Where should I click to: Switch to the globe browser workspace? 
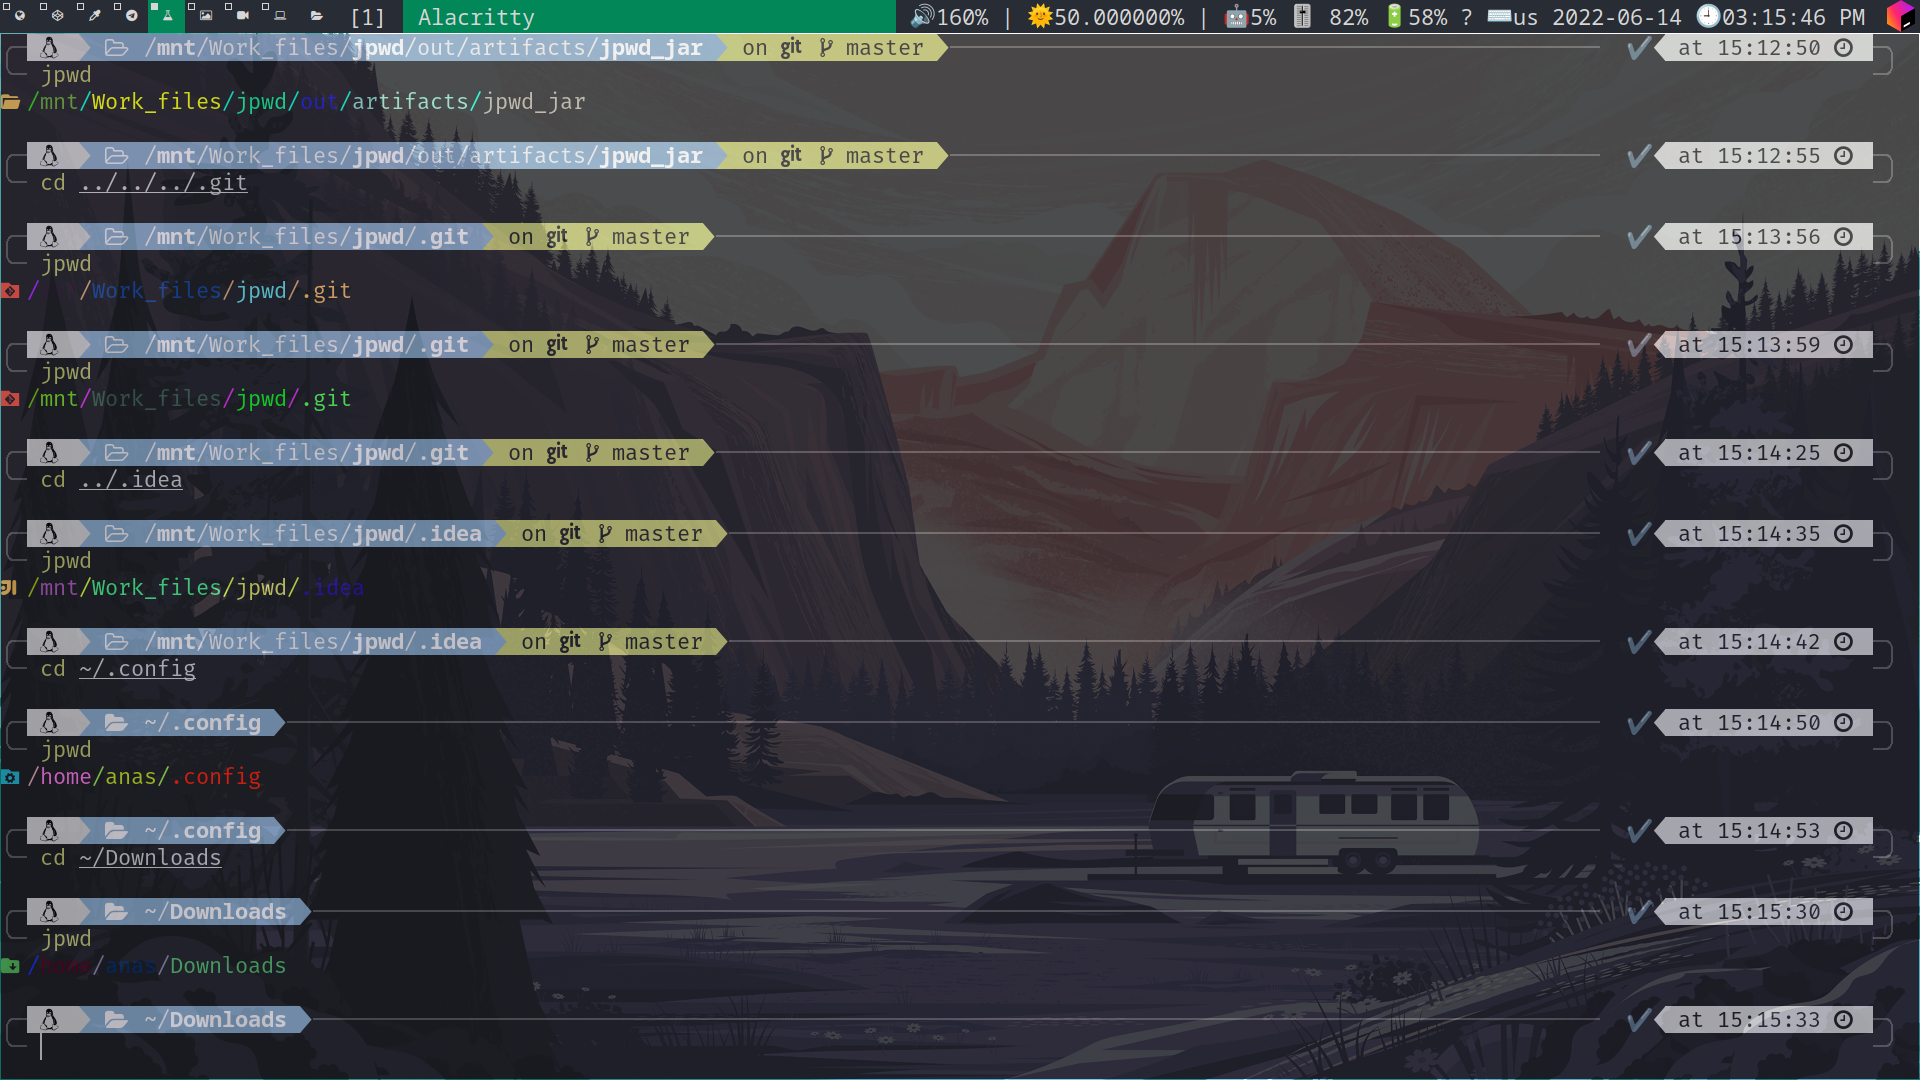pyautogui.click(x=19, y=16)
